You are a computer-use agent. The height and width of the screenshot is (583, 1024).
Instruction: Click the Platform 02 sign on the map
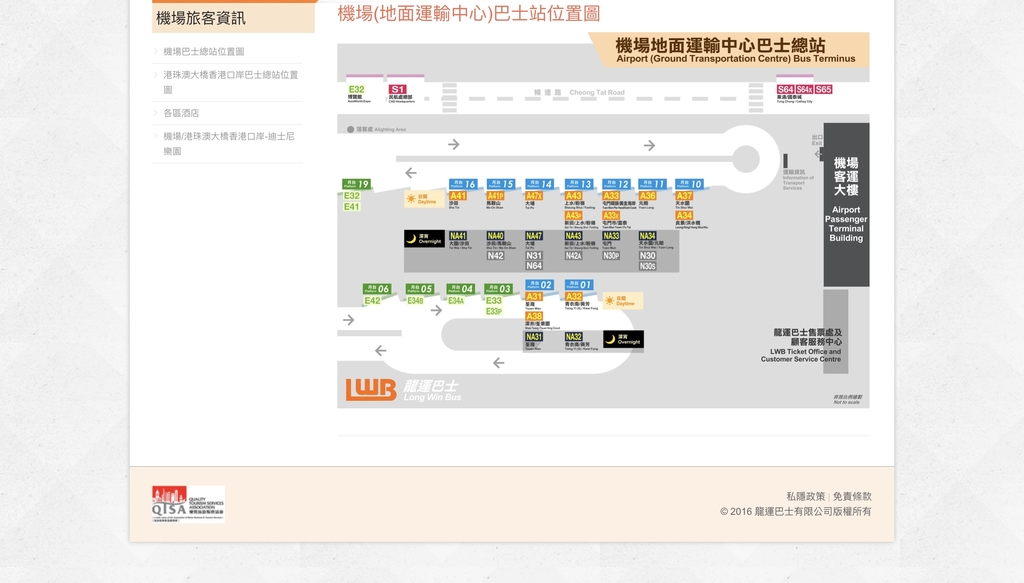(x=539, y=285)
